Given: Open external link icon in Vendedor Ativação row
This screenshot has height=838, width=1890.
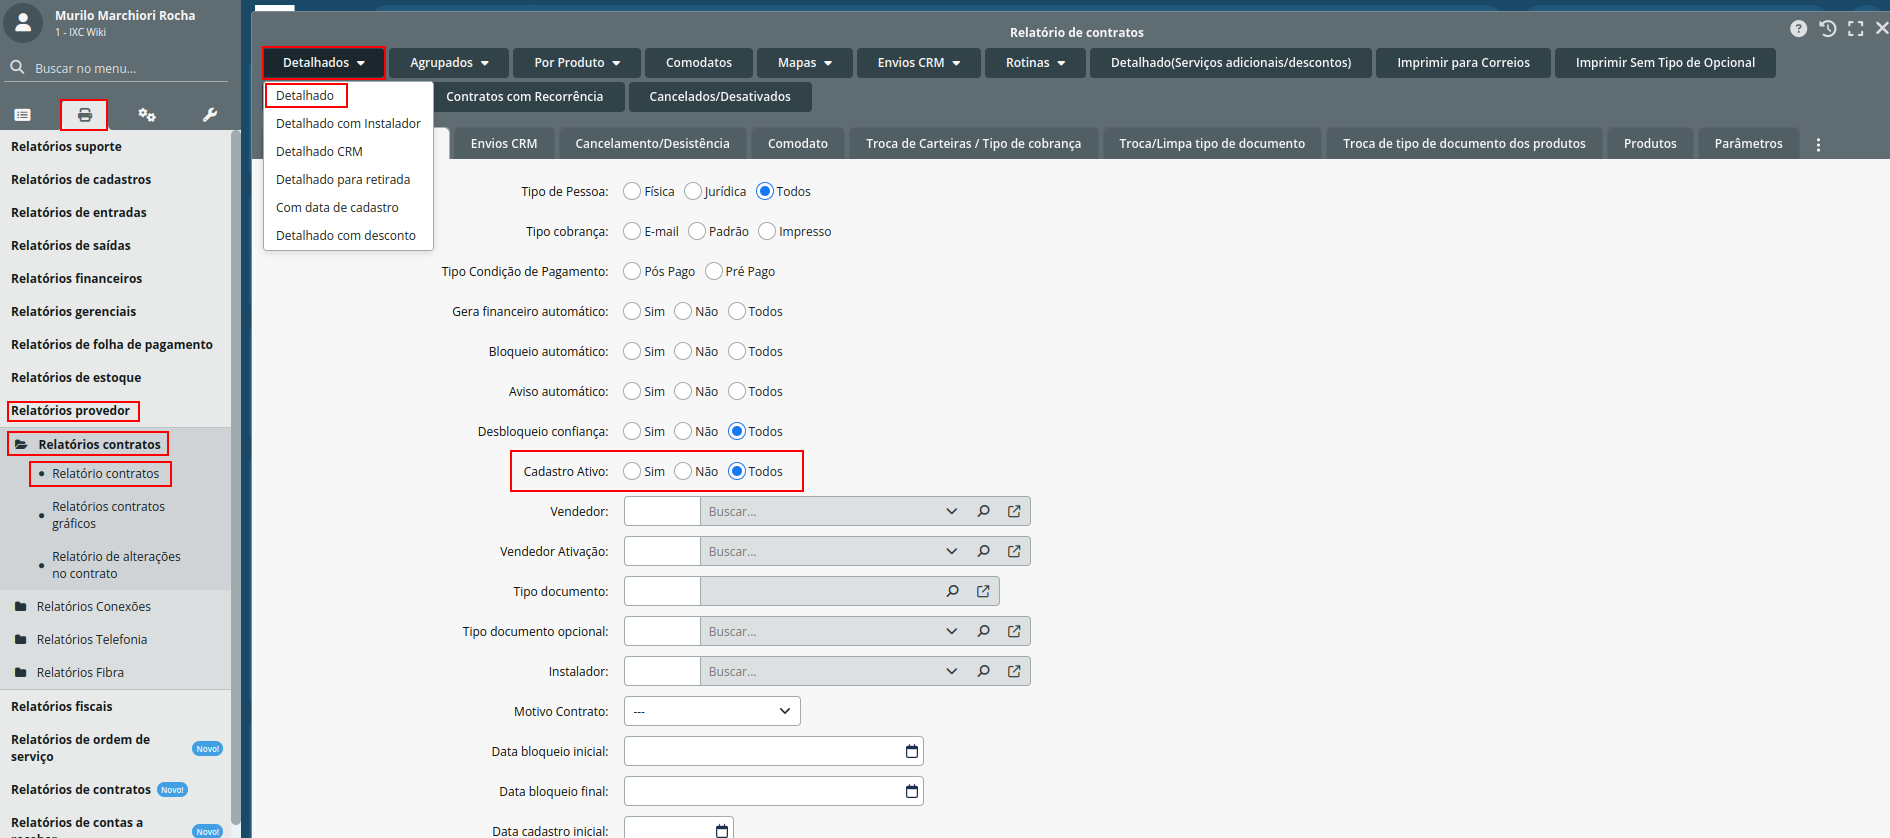Looking at the screenshot, I should pyautogui.click(x=1014, y=551).
